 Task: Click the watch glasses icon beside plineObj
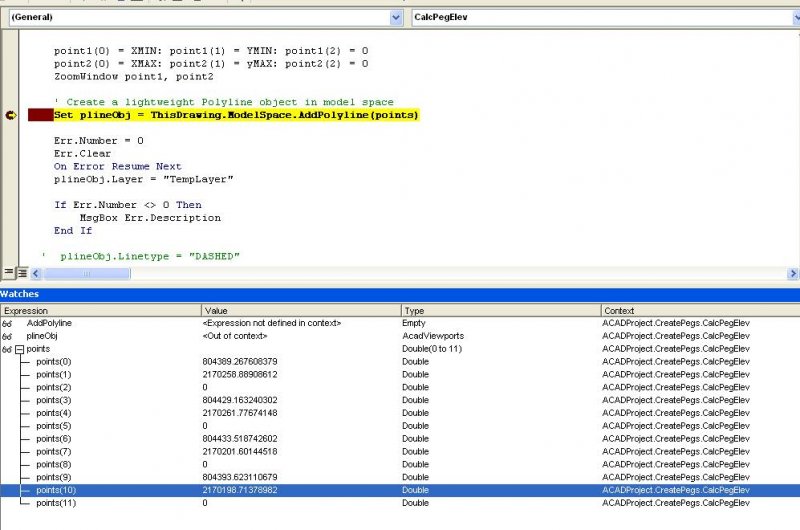click(7, 337)
